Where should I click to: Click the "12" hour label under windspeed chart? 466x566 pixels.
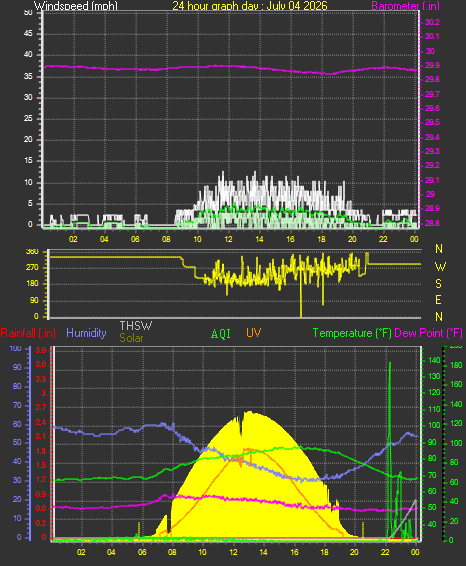[228, 239]
